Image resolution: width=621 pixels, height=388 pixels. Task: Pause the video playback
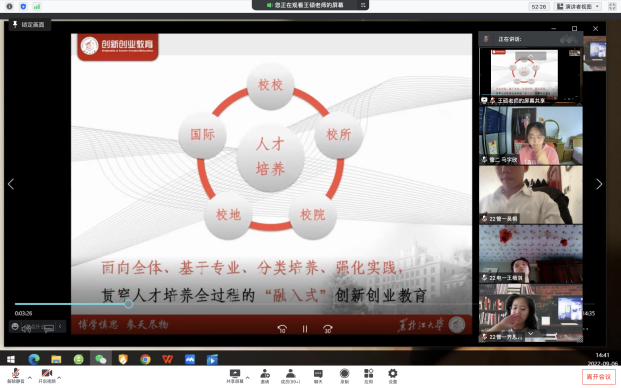pyautogui.click(x=305, y=329)
